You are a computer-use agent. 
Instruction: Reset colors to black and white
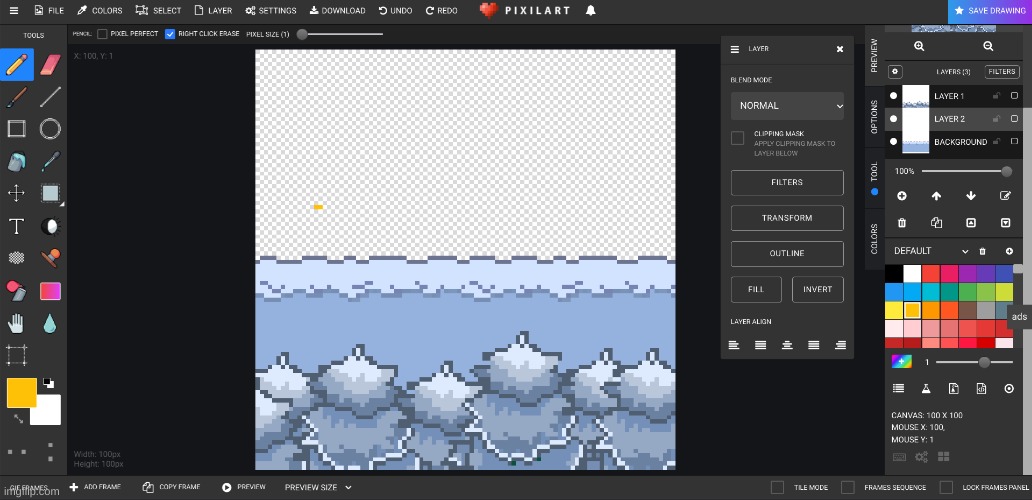49,383
